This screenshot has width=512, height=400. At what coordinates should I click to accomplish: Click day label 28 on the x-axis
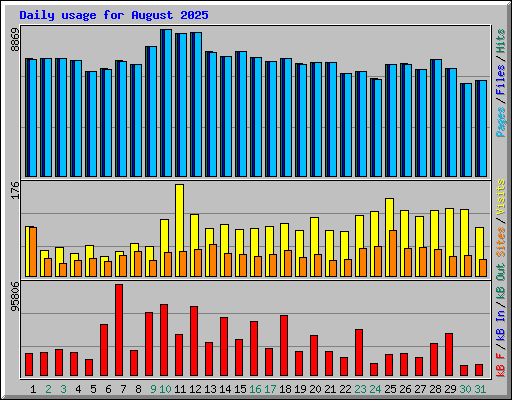point(435,389)
